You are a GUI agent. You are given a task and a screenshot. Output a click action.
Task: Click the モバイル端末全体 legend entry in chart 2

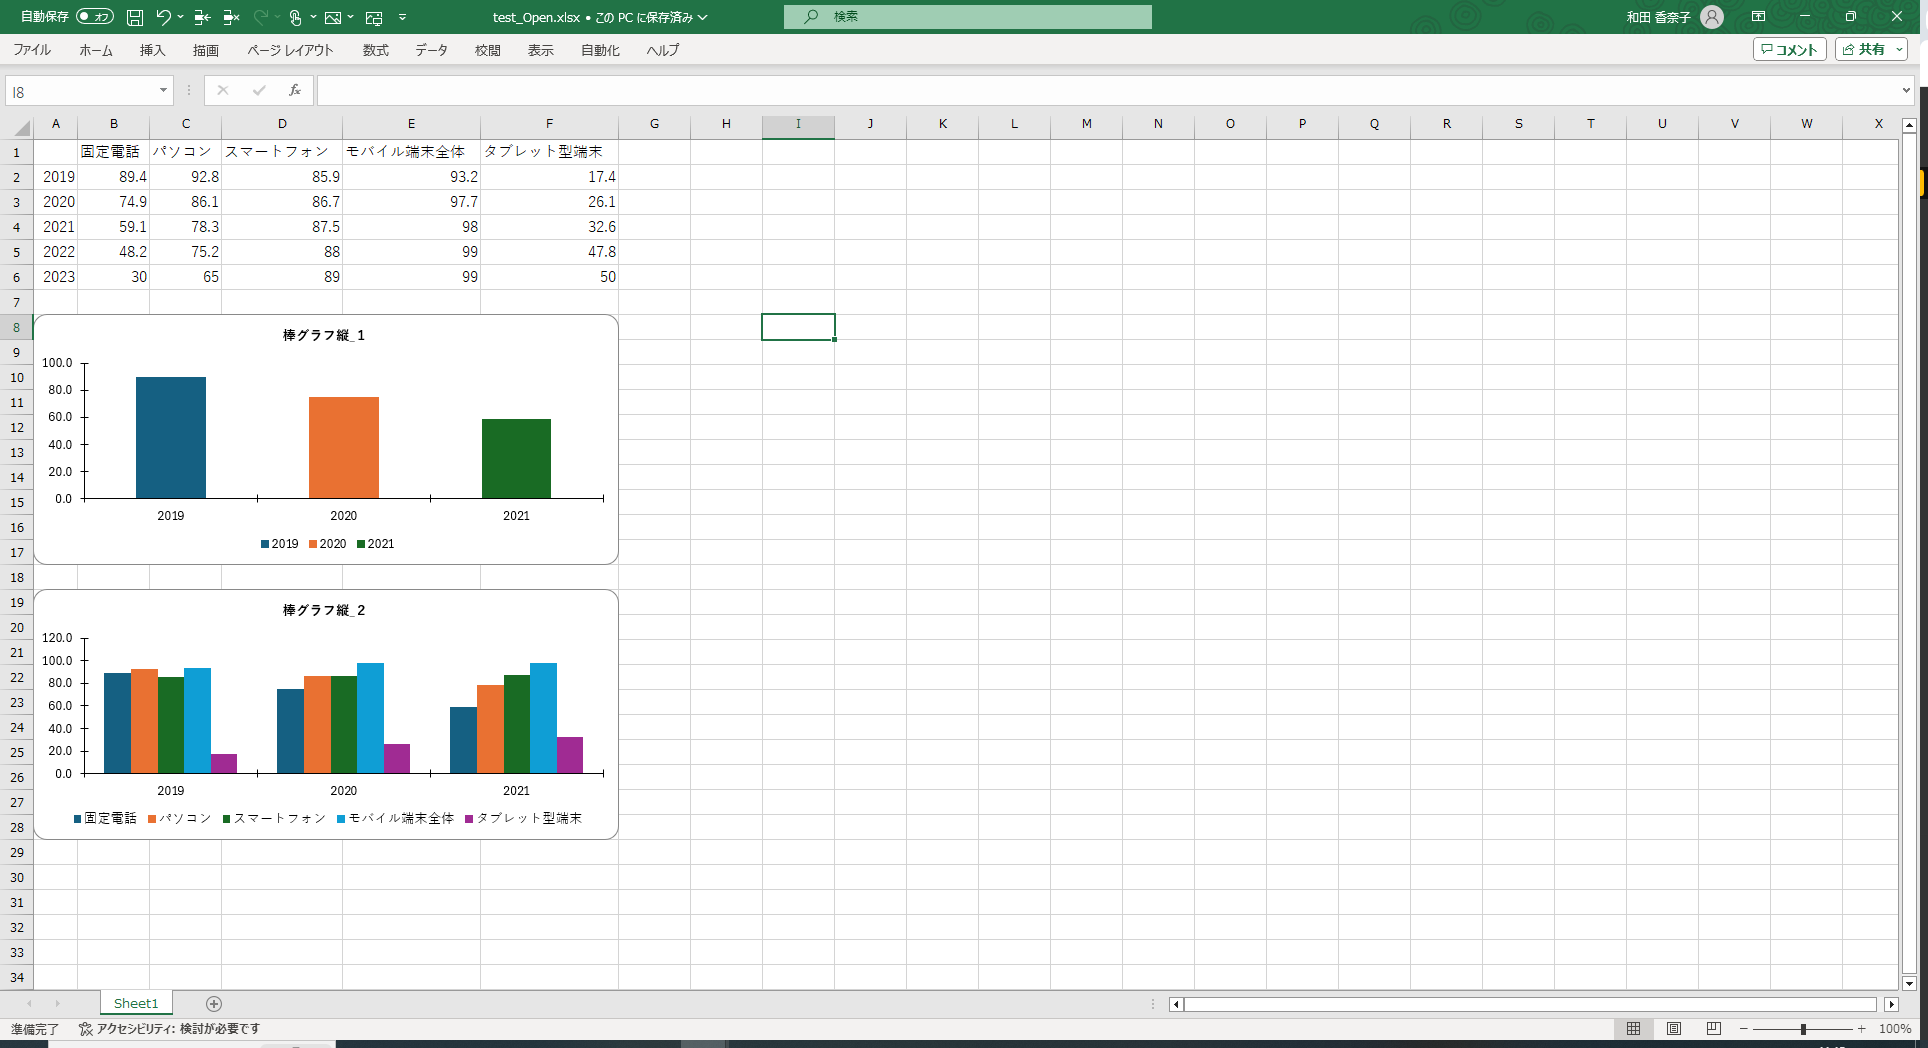(x=396, y=818)
